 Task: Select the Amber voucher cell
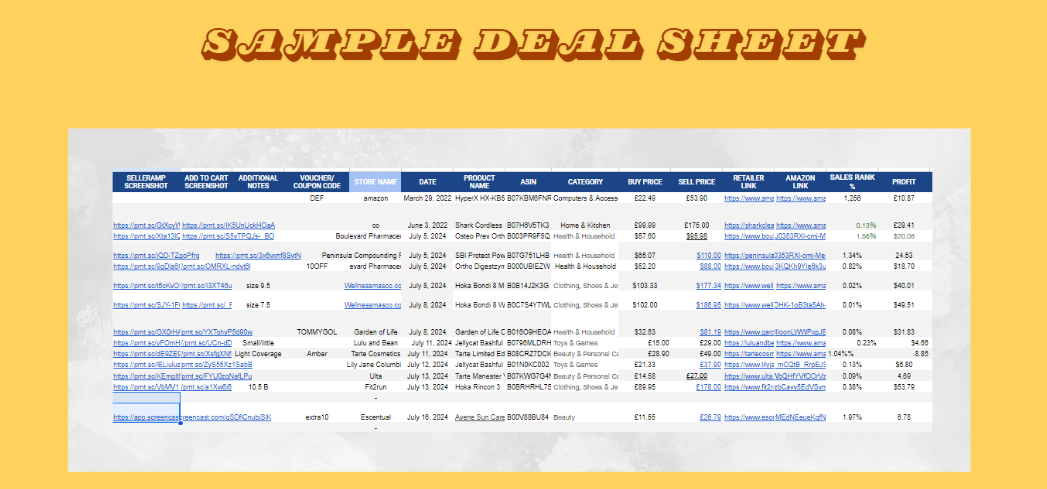pyautogui.click(x=317, y=353)
